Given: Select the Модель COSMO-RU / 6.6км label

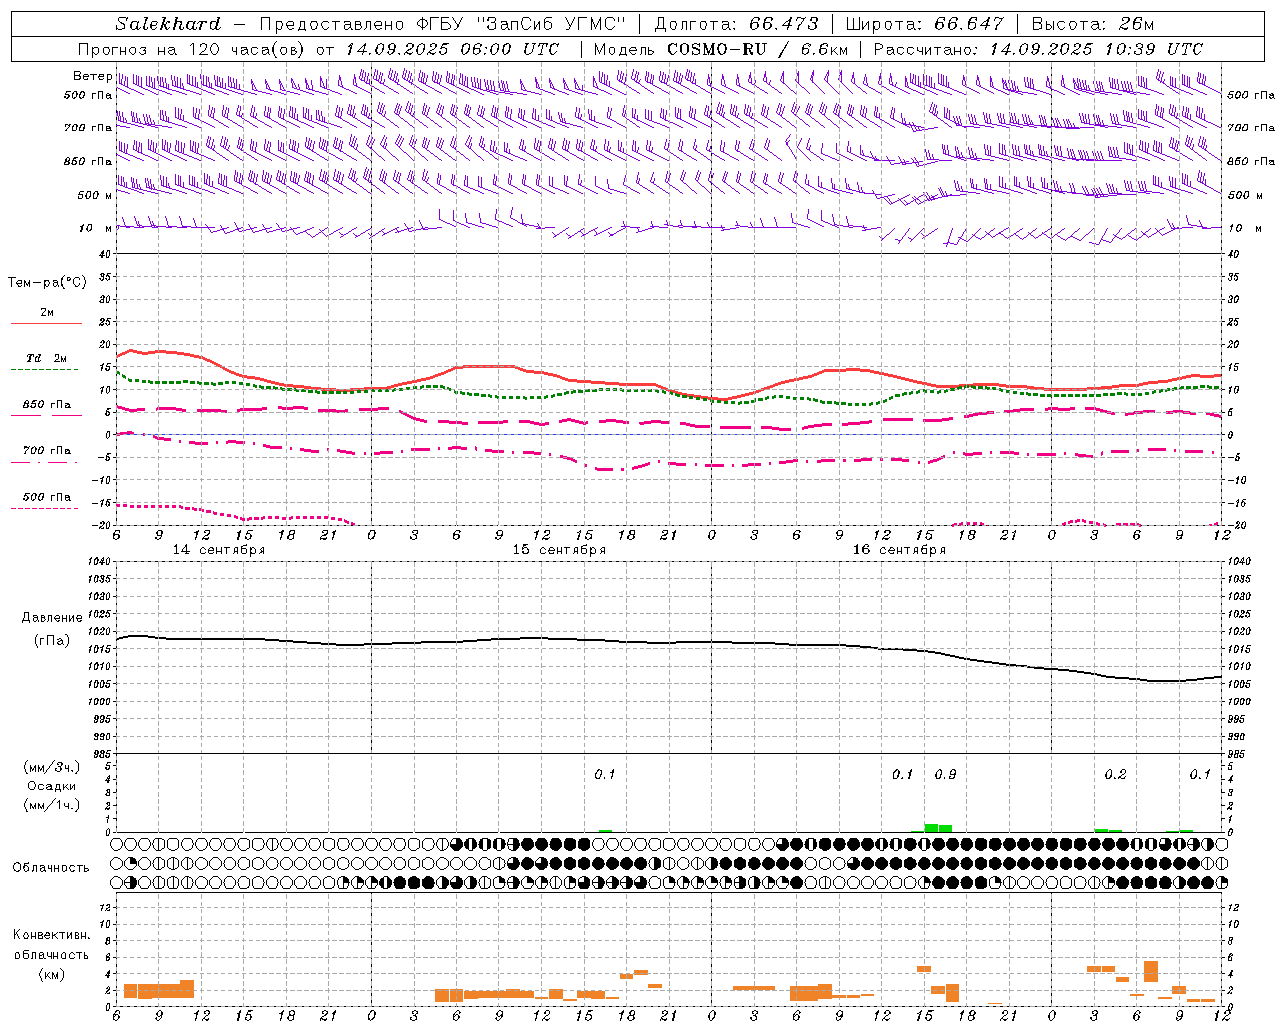Looking at the screenshot, I should pos(721,49).
